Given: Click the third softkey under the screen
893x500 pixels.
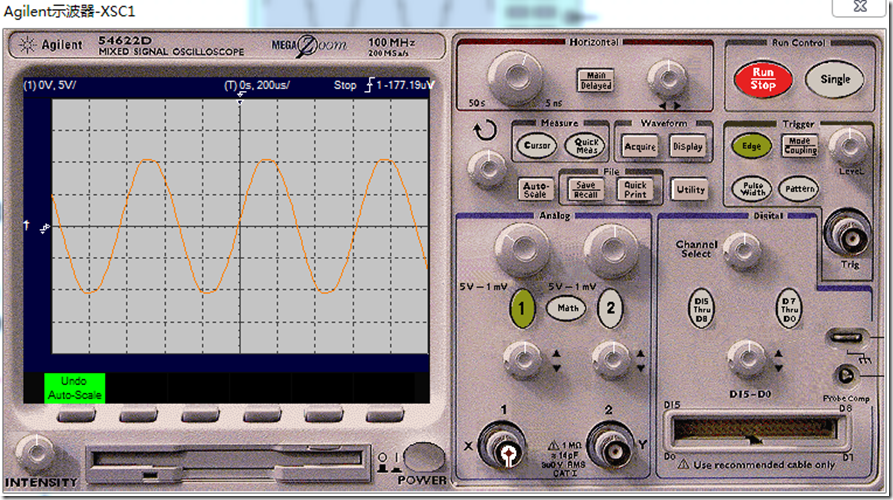Looking at the screenshot, I should tap(200, 417).
